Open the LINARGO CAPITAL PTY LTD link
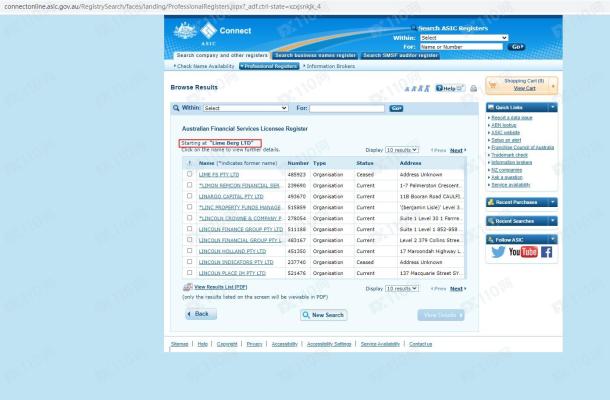 click(231, 196)
